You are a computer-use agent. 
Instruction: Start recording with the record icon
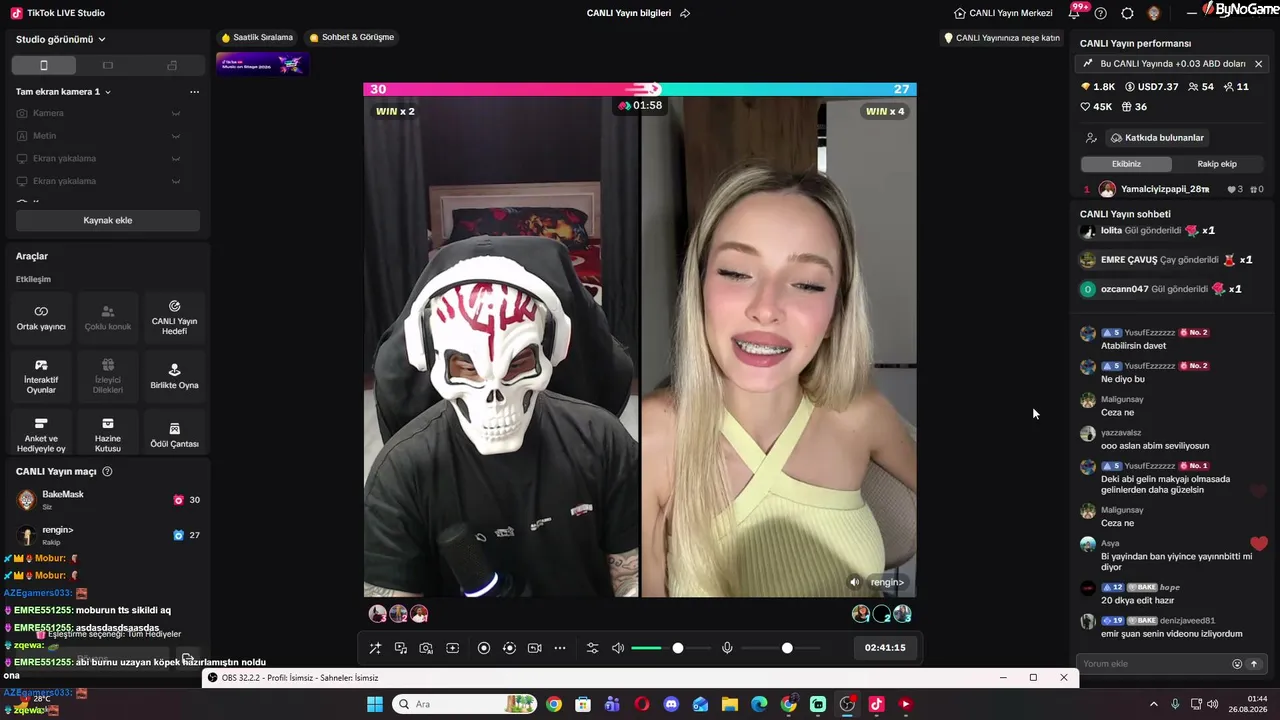pos(484,648)
